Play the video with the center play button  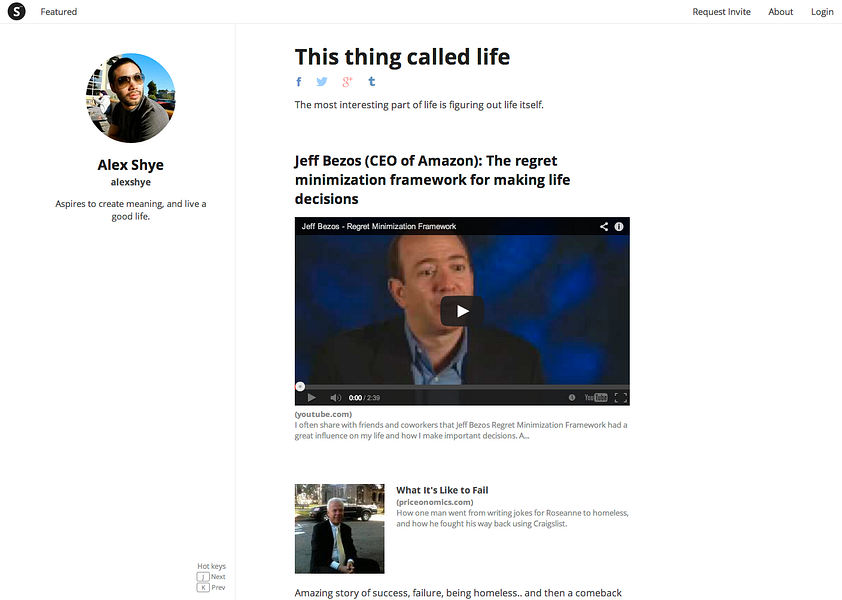[462, 311]
